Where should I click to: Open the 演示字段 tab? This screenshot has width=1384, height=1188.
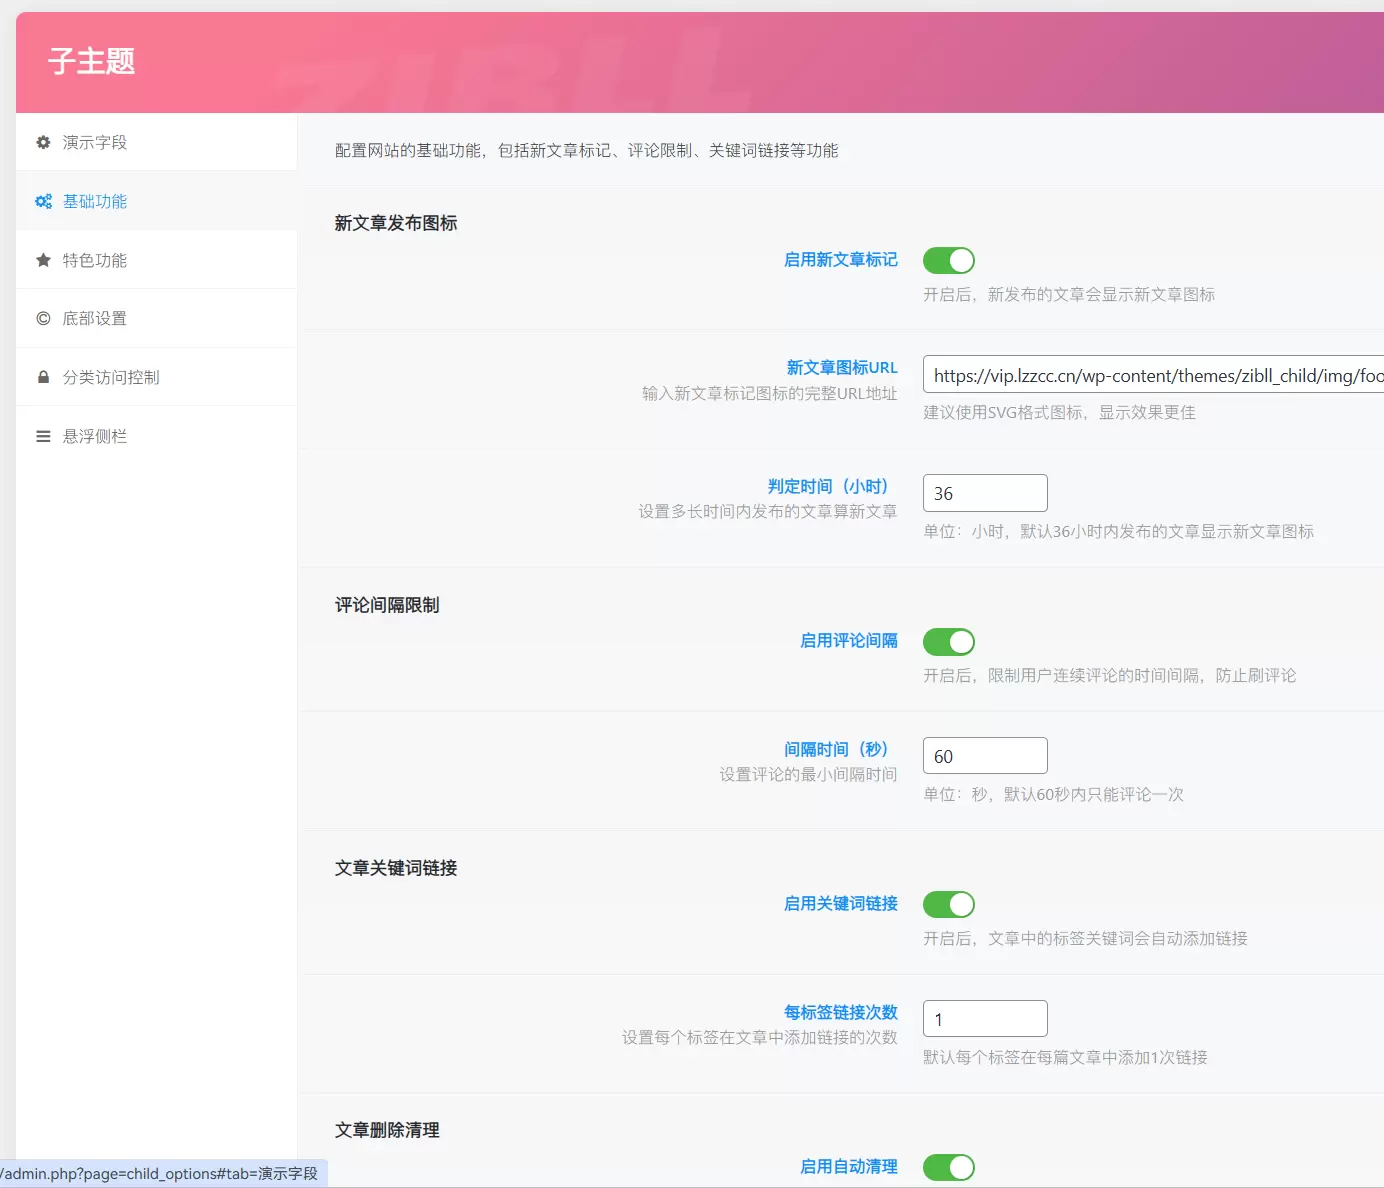(x=156, y=142)
